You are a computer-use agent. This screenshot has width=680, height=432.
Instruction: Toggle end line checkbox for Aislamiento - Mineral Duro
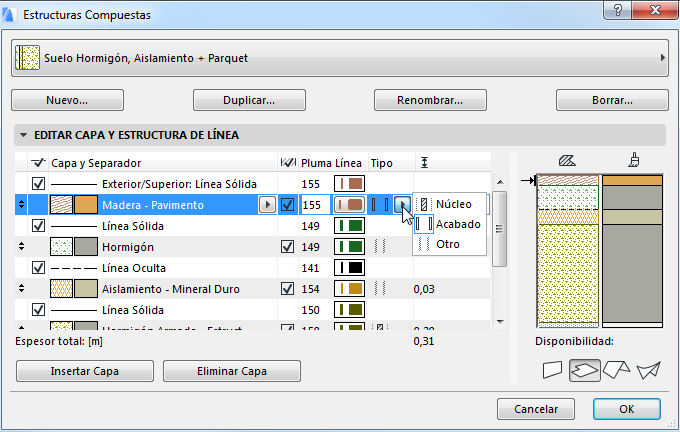288,289
